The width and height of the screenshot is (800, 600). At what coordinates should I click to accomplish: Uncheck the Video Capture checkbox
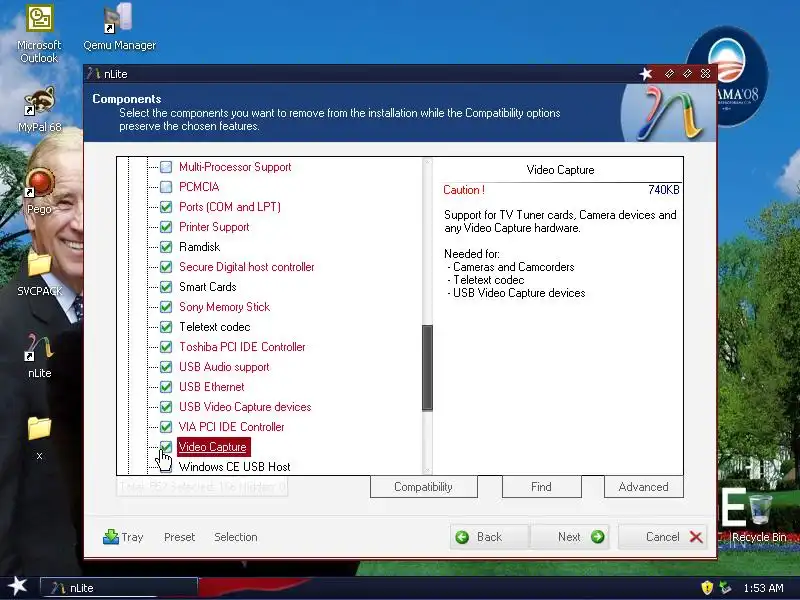166,447
